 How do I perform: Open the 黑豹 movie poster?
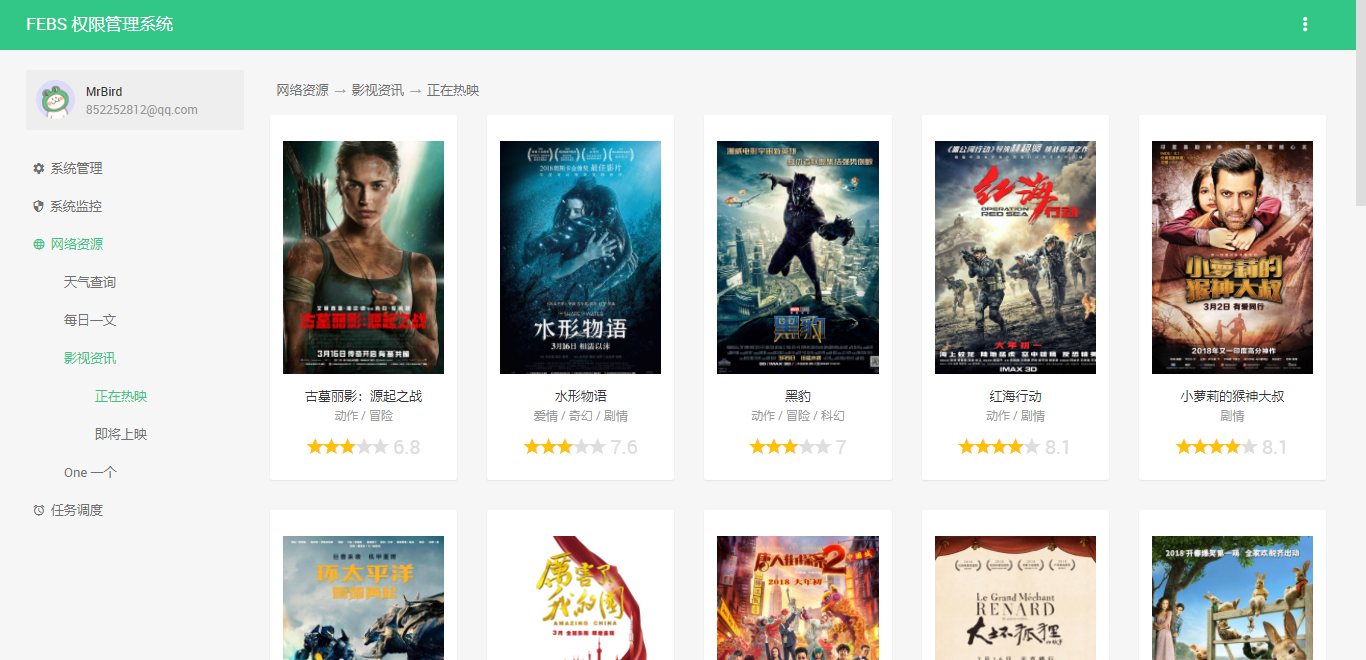pos(798,257)
